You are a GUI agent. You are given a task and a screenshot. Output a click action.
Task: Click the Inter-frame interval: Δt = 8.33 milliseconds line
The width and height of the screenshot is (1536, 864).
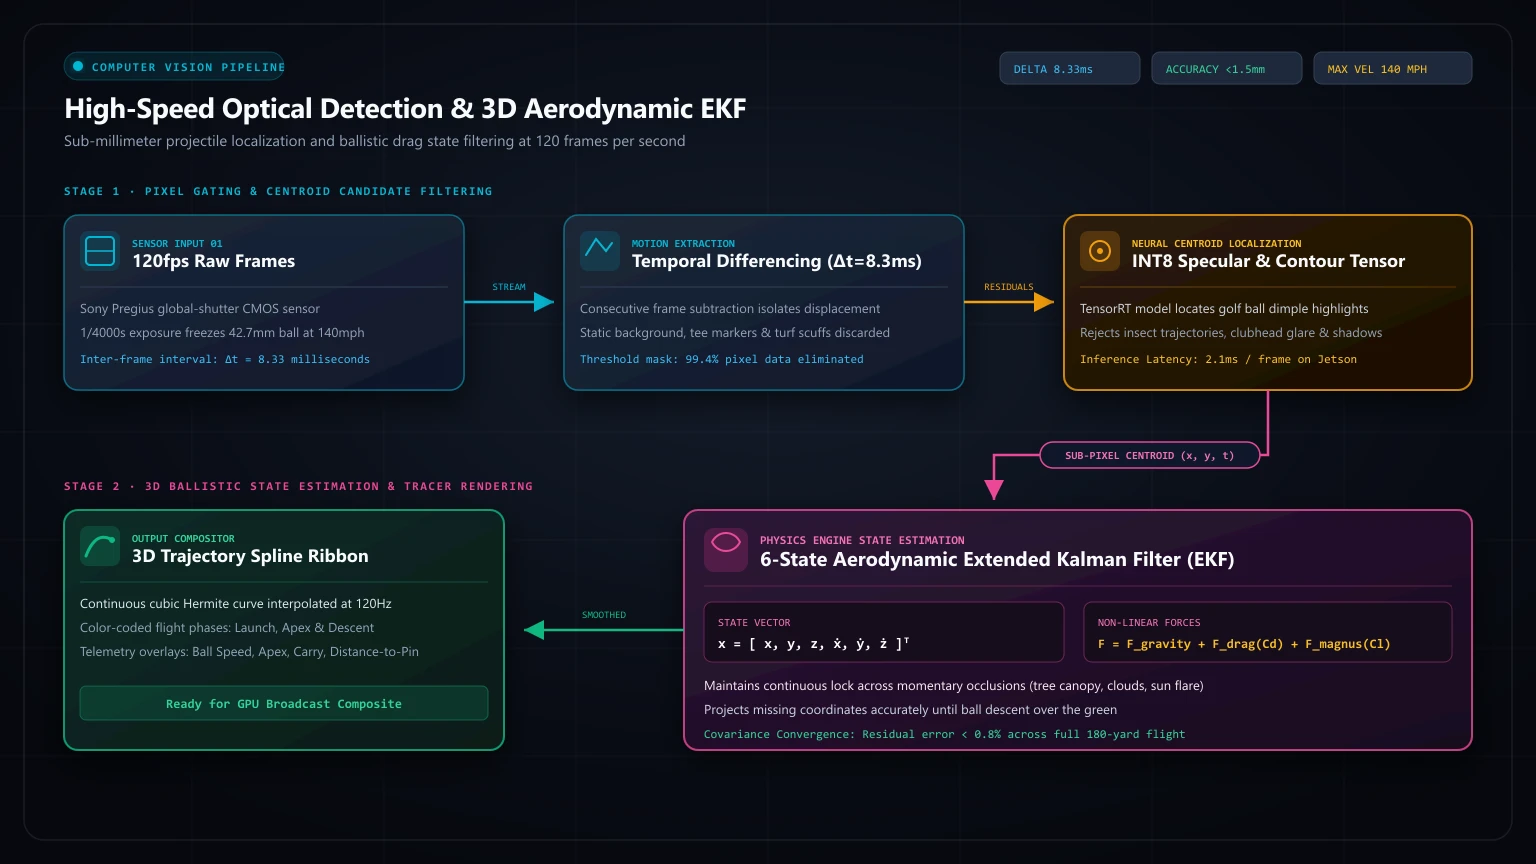click(x=225, y=359)
